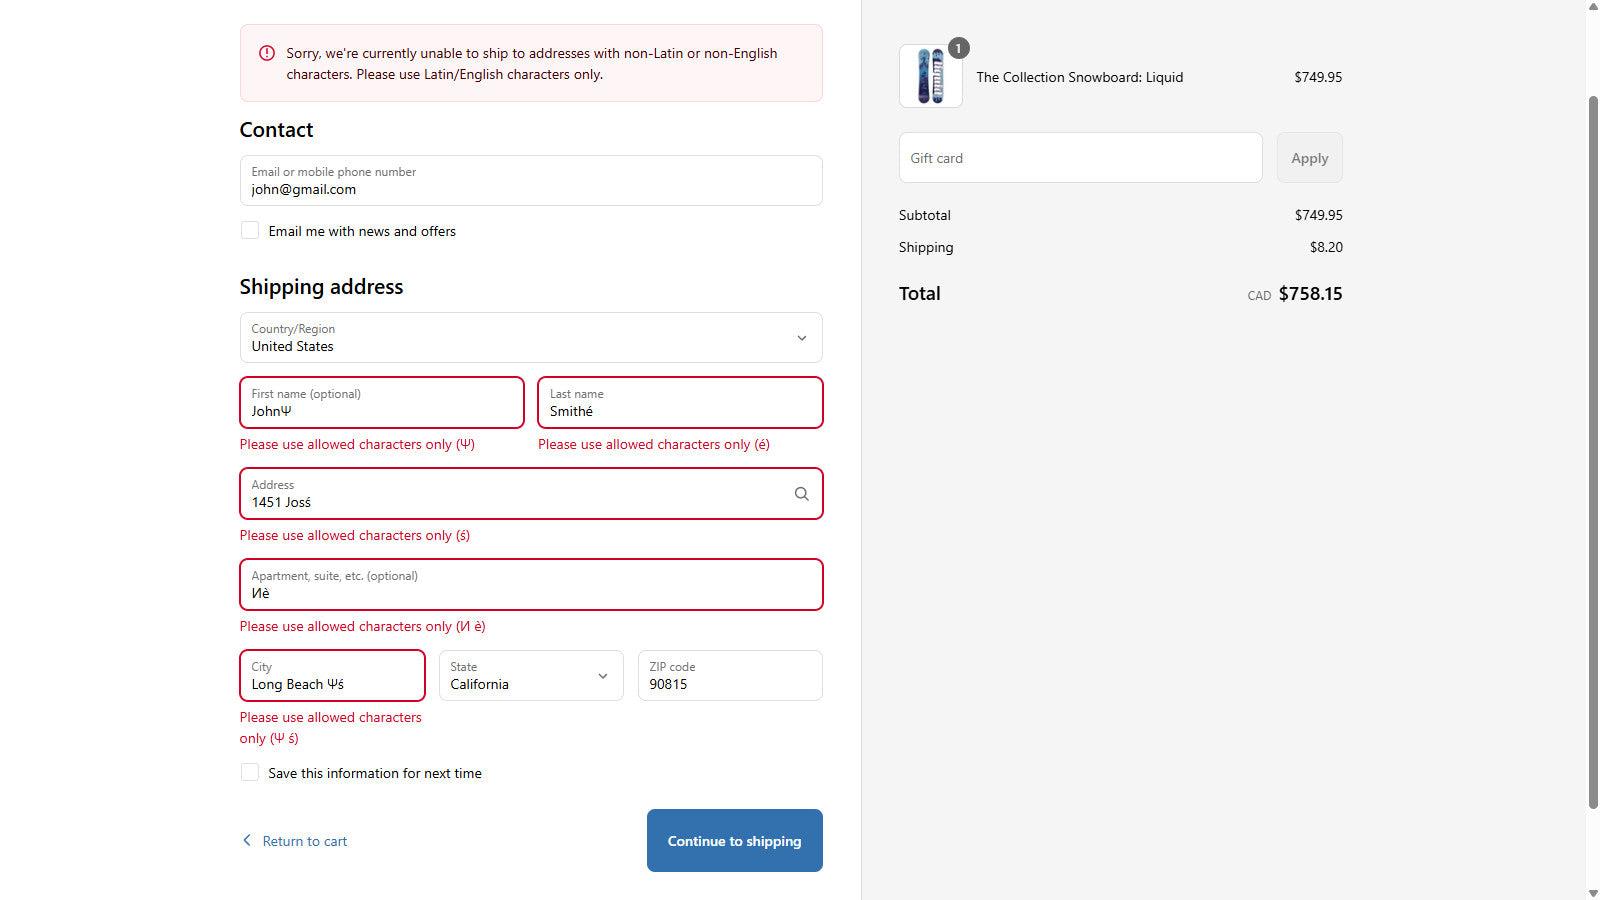This screenshot has width=1600, height=900.
Task: Select the Last name field
Action: point(680,403)
